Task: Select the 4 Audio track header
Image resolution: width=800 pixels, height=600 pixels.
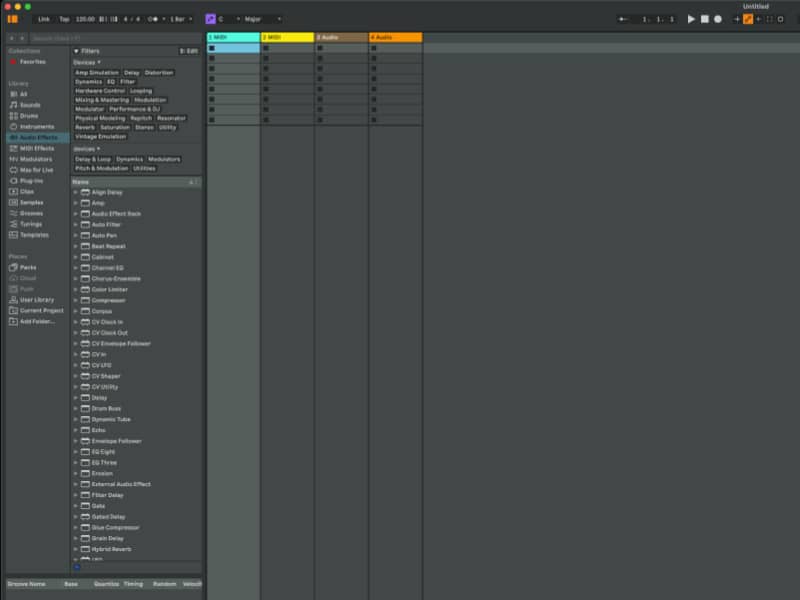Action: [395, 37]
